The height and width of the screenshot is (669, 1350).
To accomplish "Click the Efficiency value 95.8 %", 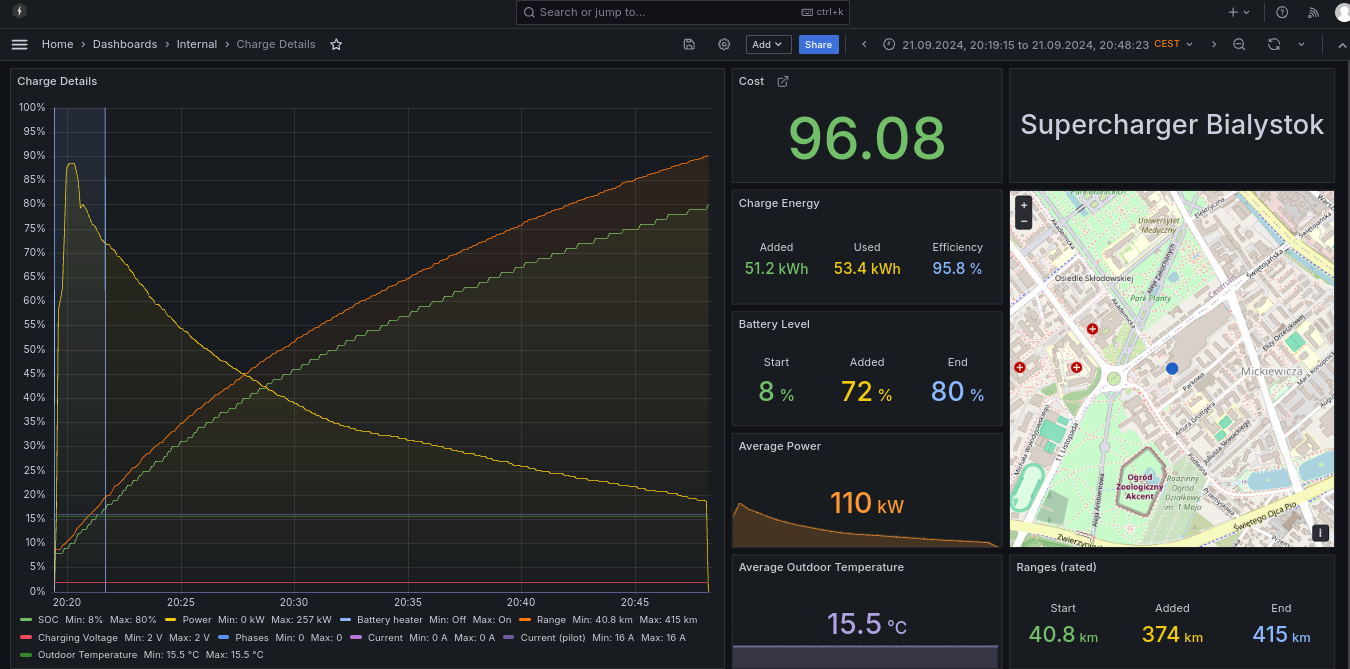I will click(957, 268).
